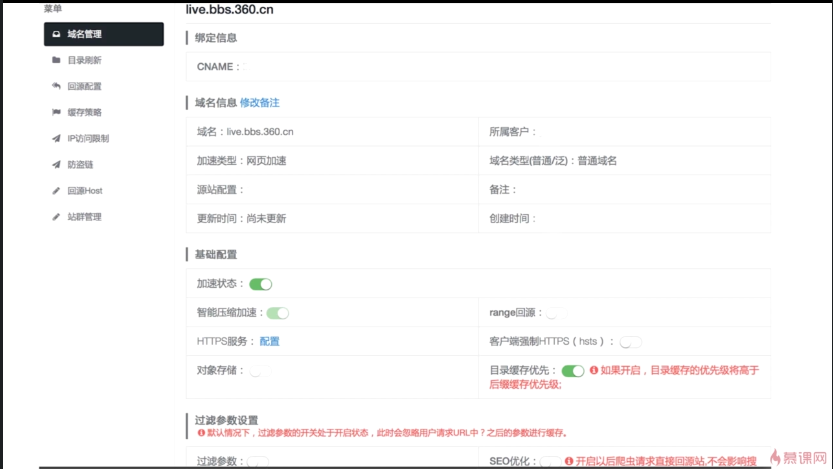Click the flag icon beside 缓存策略
This screenshot has width=833, height=469.
pos(56,112)
